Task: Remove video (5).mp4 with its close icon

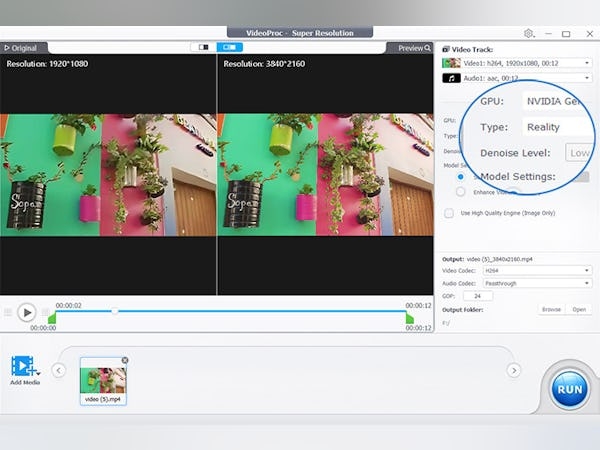Action: 125,360
